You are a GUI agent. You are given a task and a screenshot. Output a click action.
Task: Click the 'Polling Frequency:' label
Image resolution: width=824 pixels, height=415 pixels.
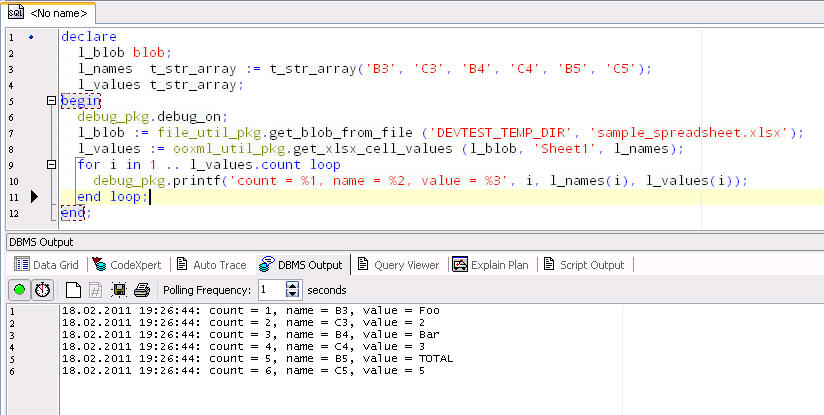[x=207, y=290]
